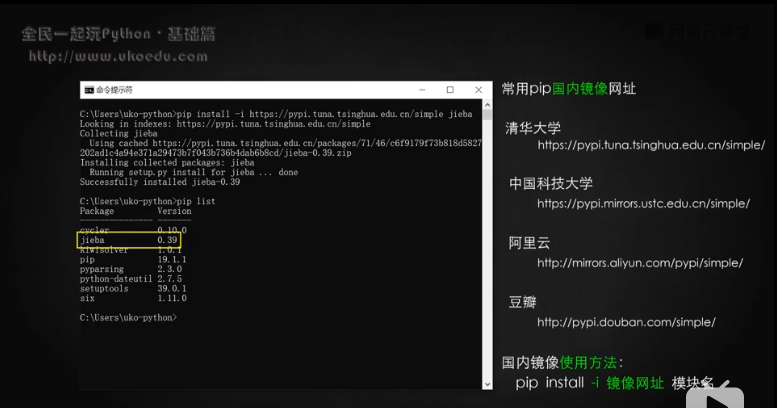Click the command prompt vertical scrollbar thumb
This screenshot has width=777, height=408.
[487, 115]
